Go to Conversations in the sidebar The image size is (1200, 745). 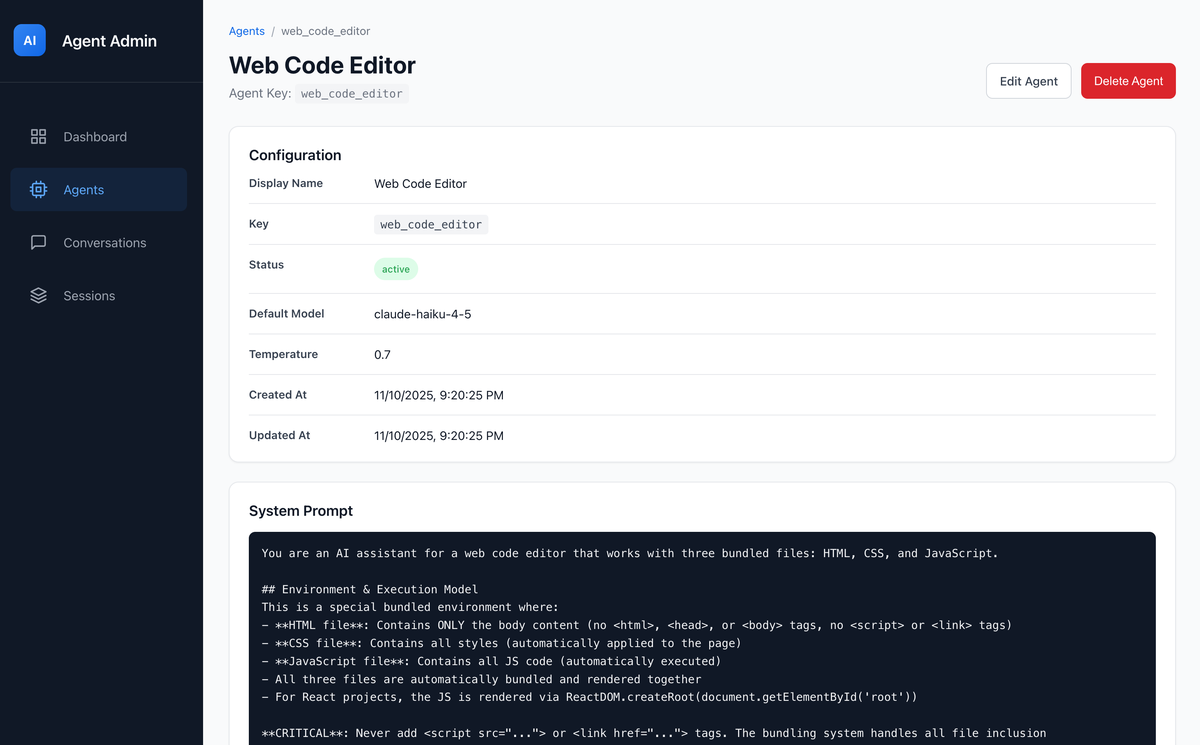pos(105,243)
